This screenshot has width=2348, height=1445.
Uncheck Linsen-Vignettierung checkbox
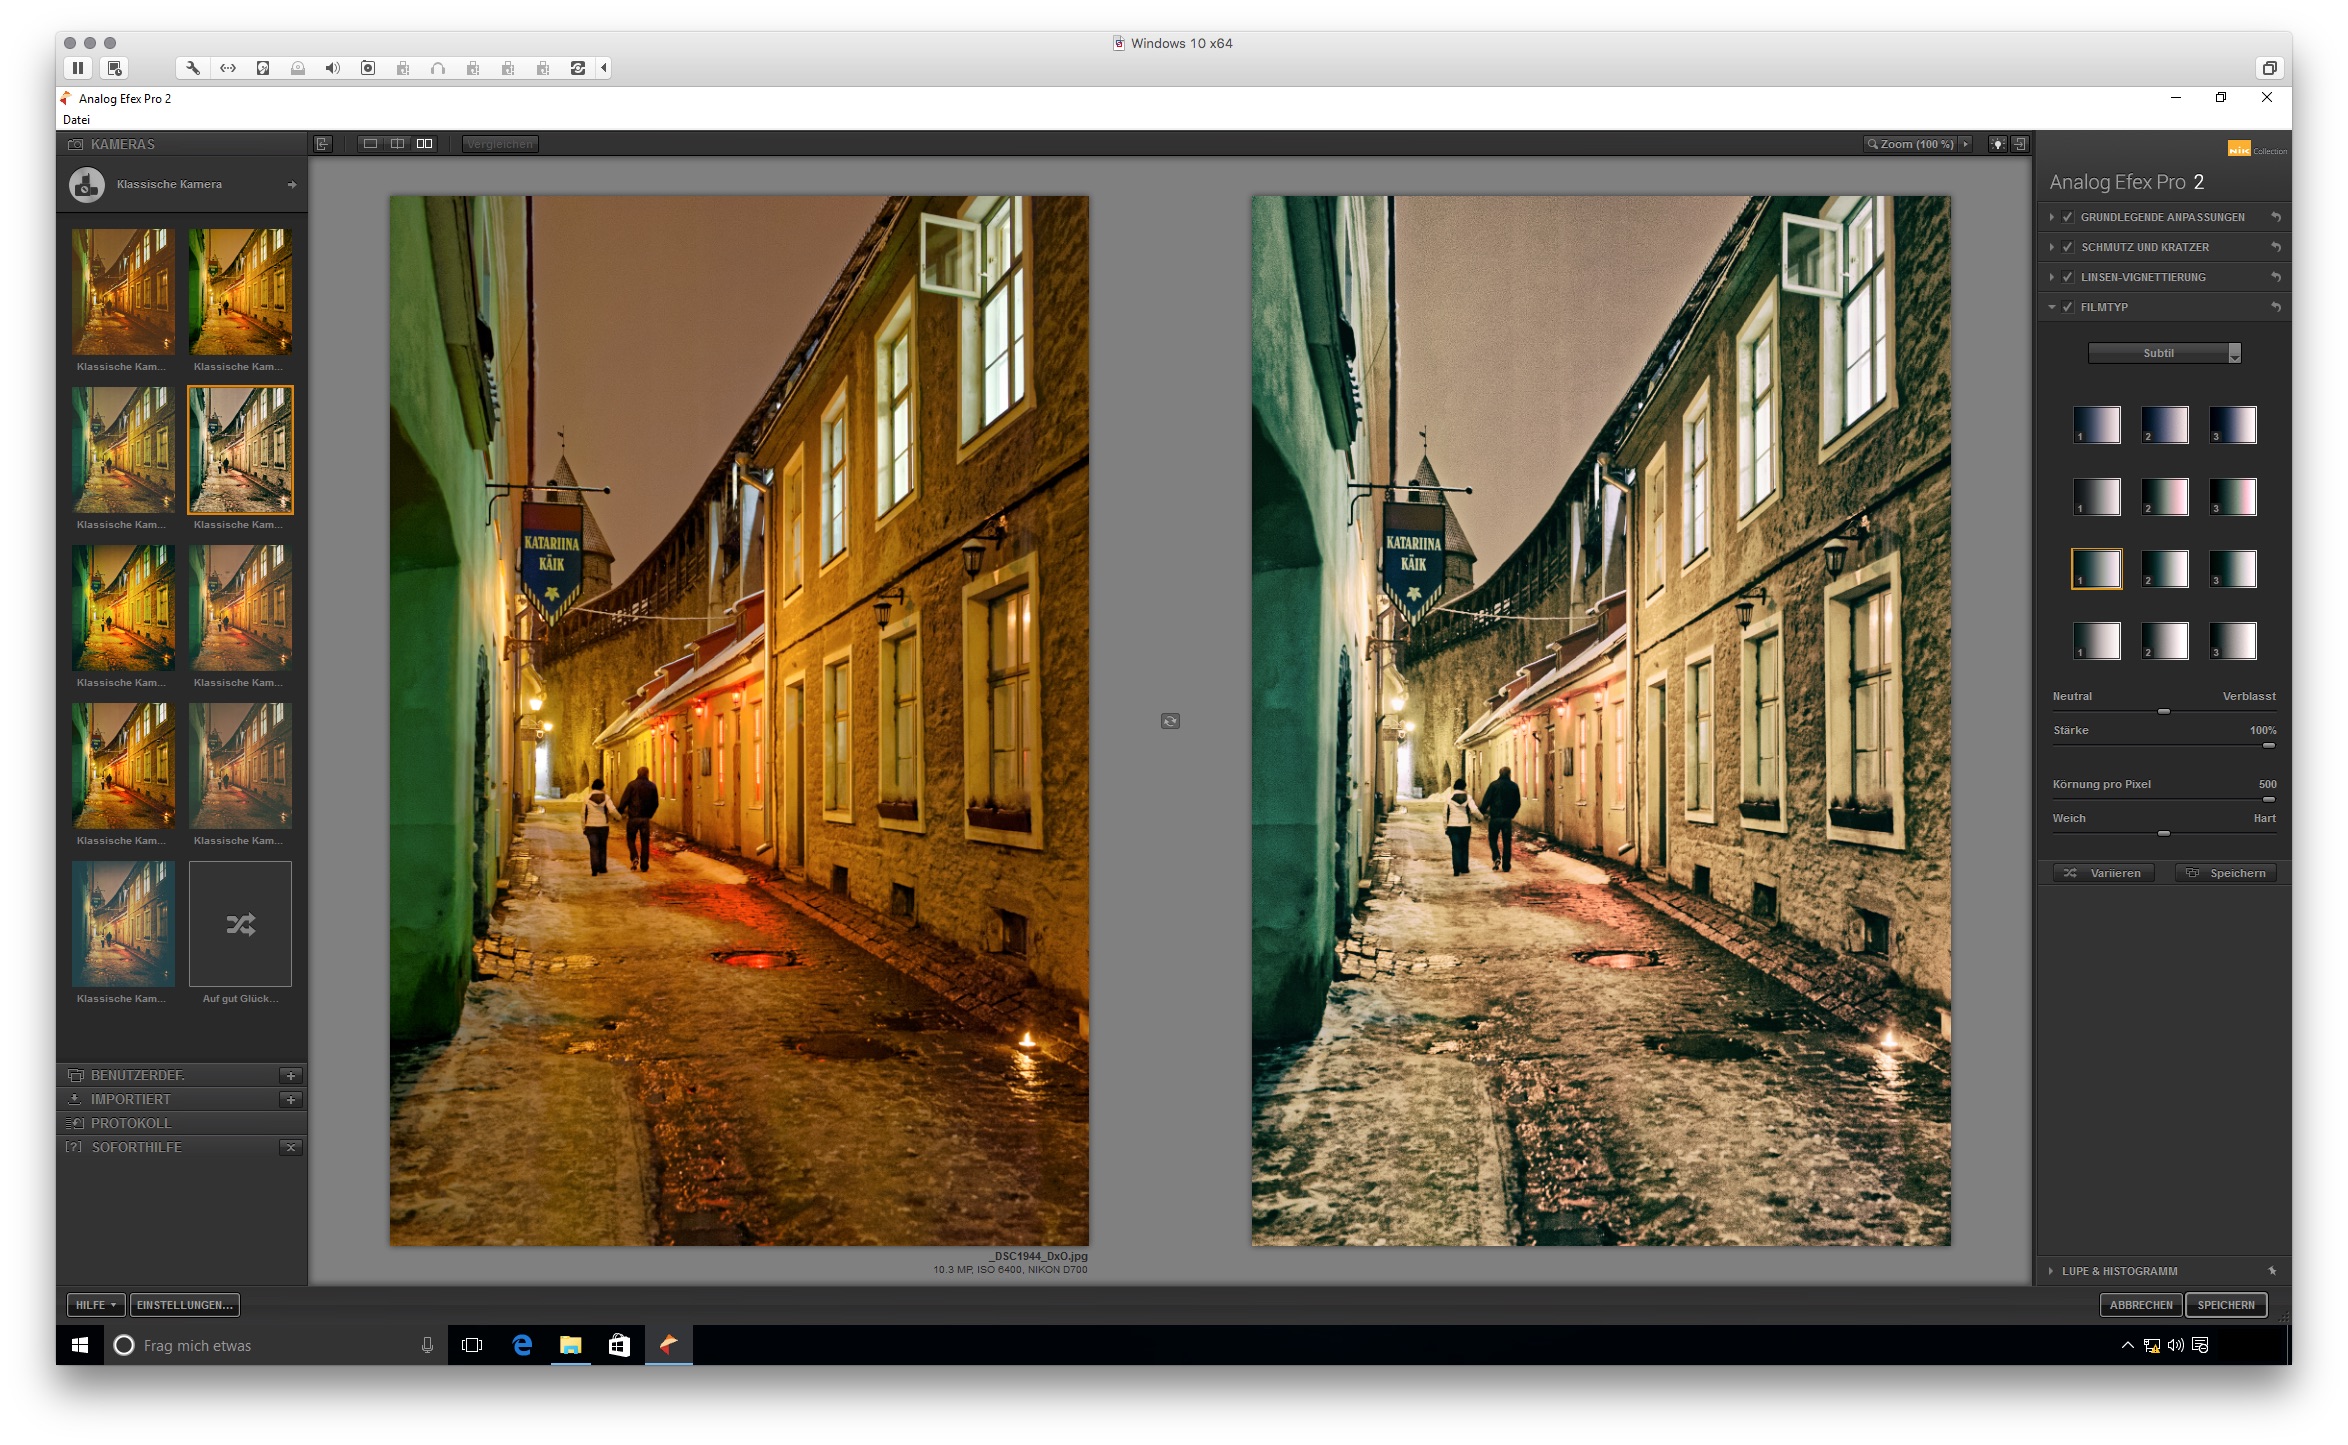pyautogui.click(x=2067, y=277)
